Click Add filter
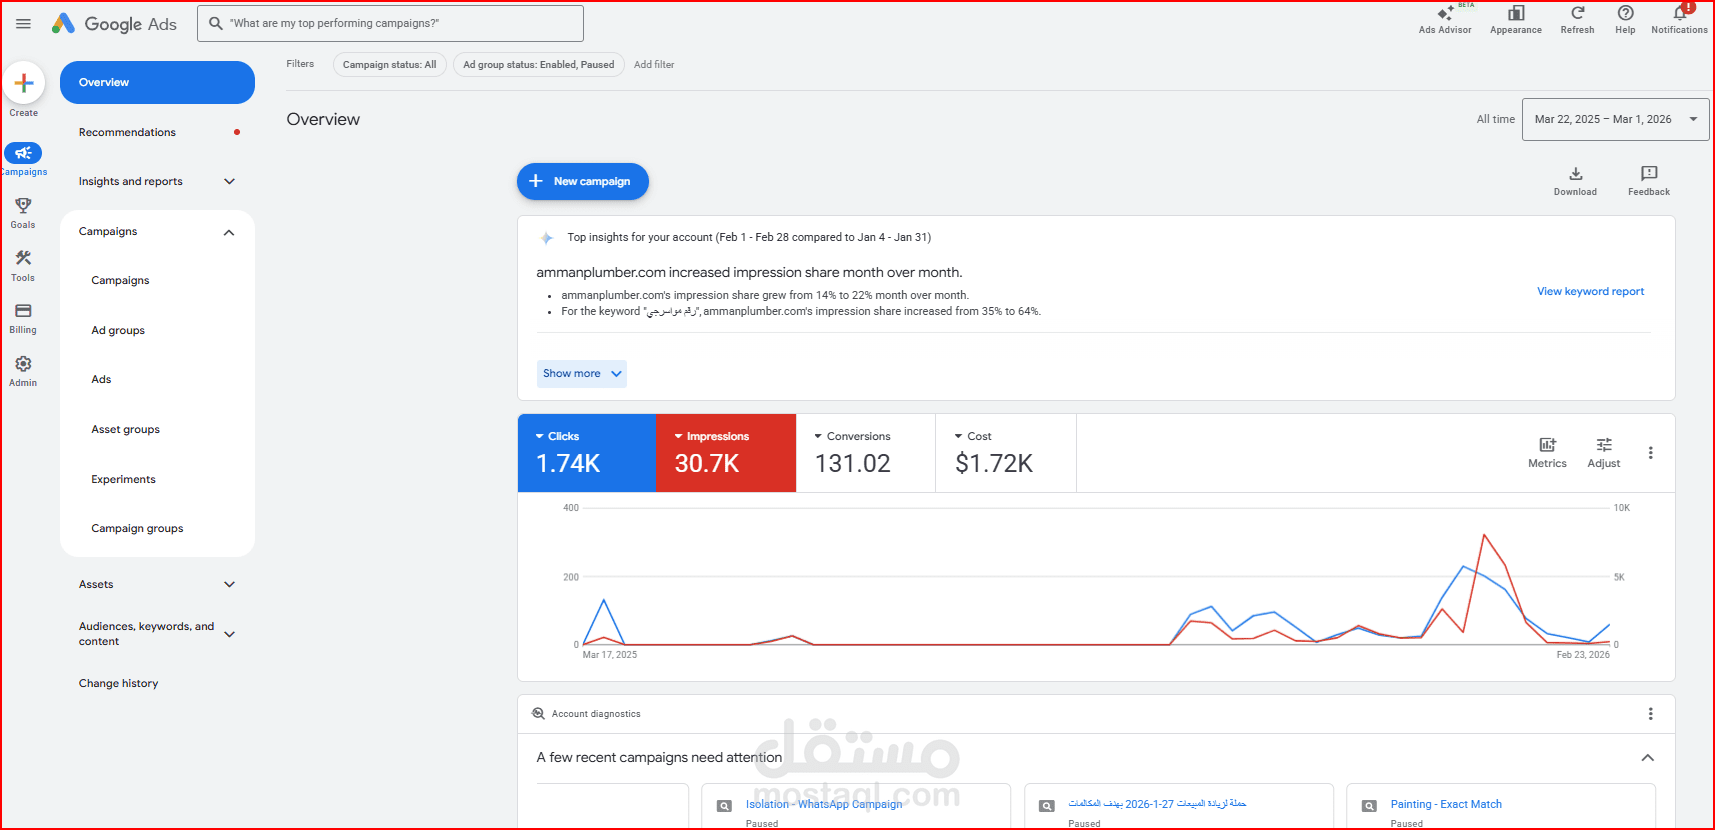 pos(654,65)
